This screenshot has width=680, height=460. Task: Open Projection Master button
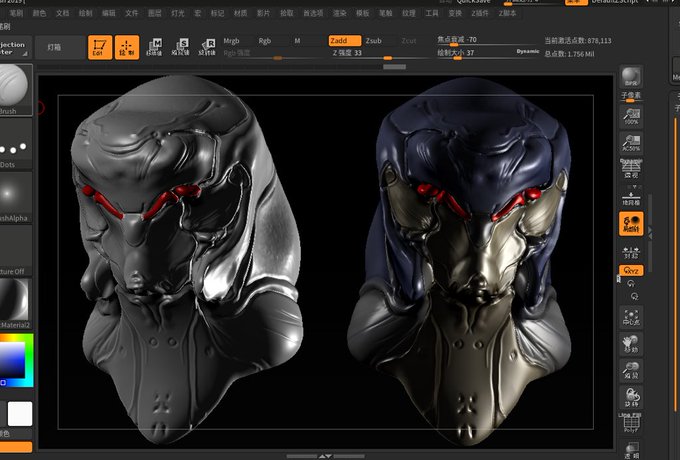[16, 48]
